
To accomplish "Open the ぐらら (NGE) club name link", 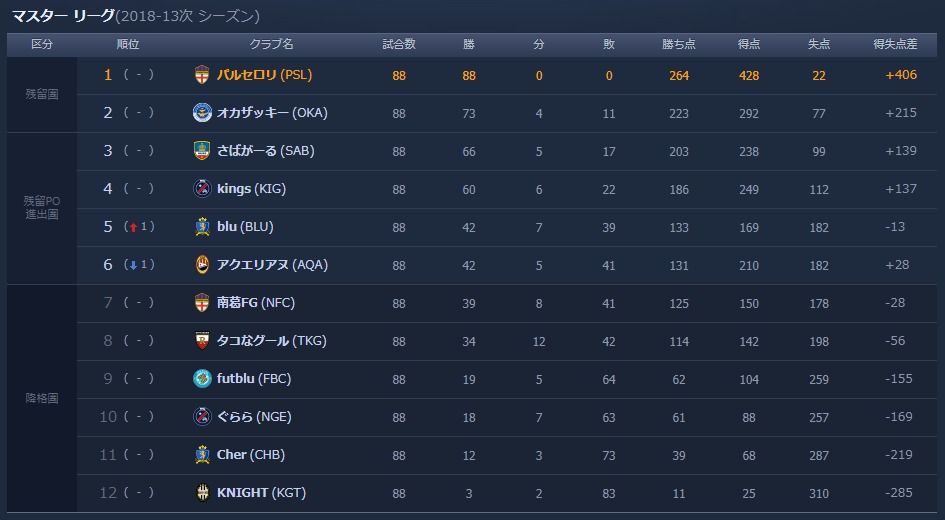I will tap(254, 416).
